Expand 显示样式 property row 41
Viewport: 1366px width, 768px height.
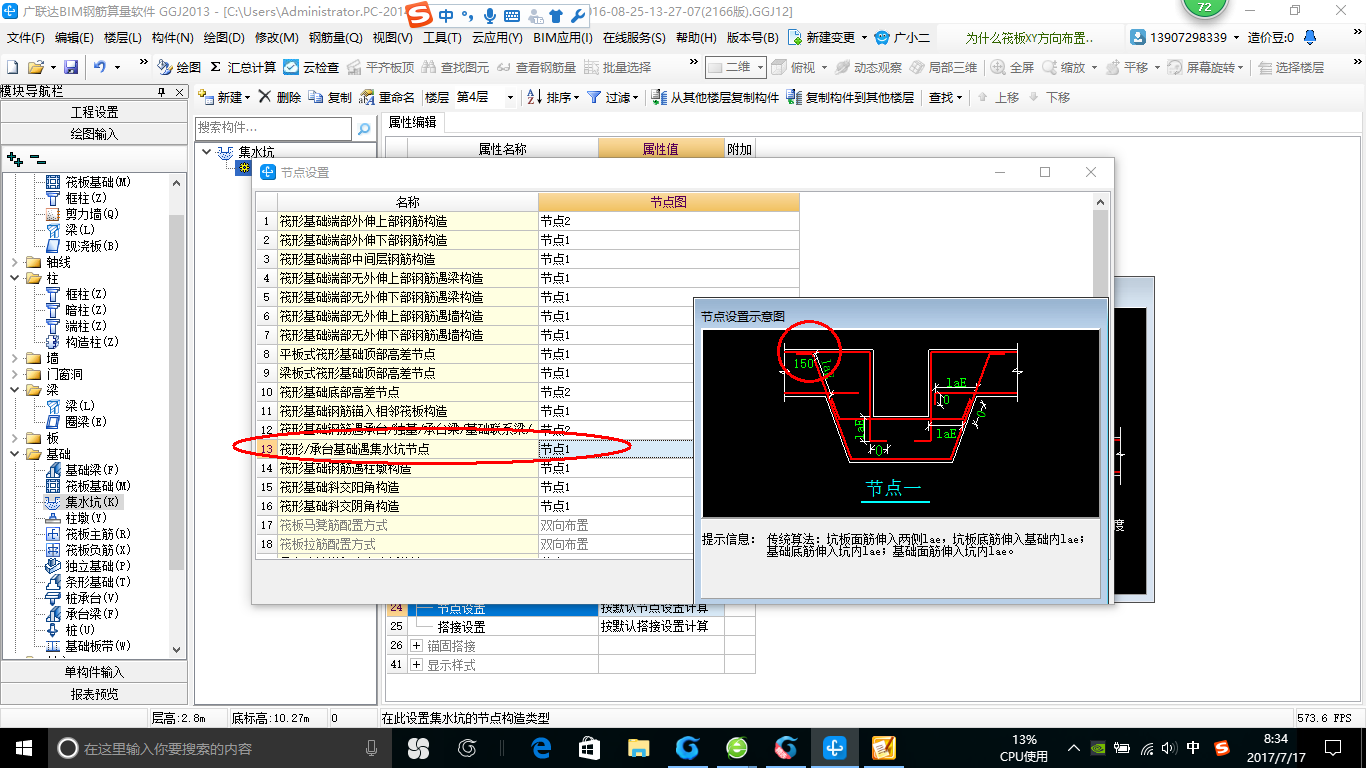pos(417,665)
